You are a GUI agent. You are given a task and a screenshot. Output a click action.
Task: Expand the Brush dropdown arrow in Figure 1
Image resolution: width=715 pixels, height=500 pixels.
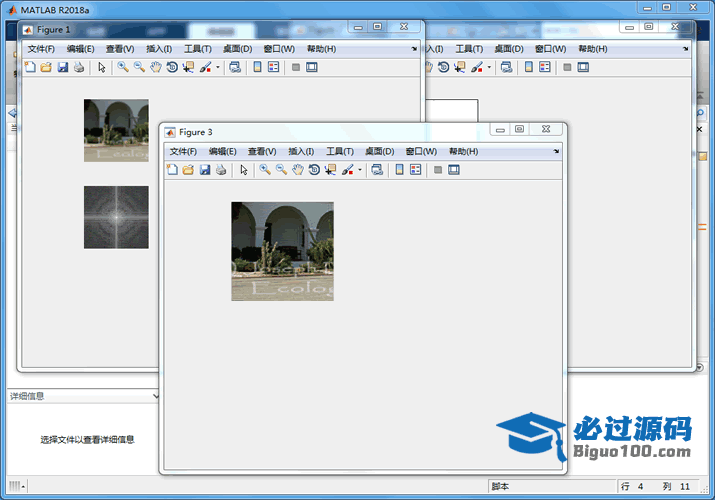(x=218, y=67)
